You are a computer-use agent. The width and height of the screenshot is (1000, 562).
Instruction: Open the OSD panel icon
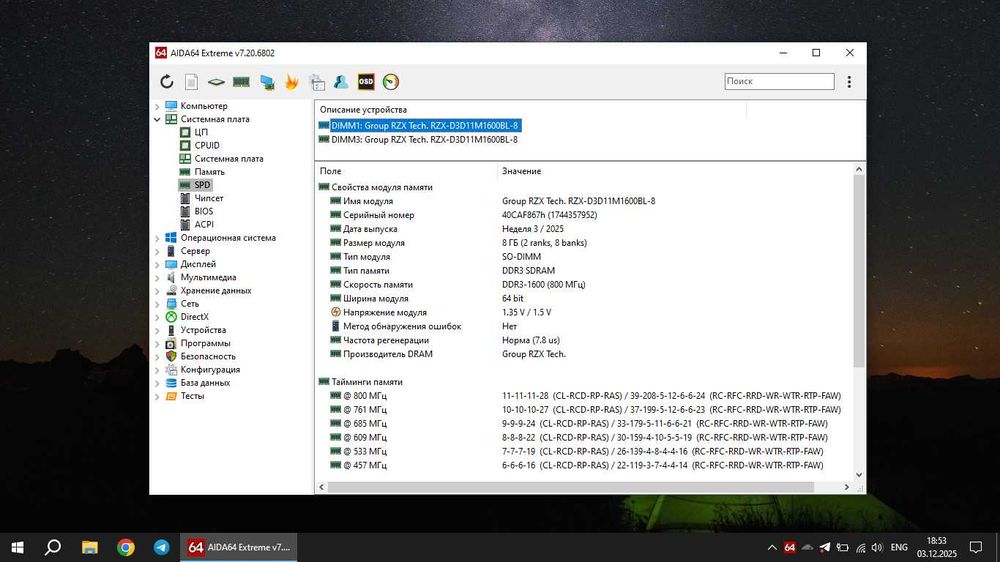tap(366, 82)
